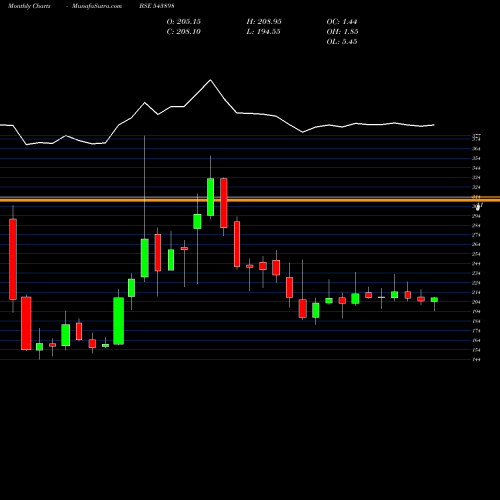Click the 'Monthly Charts' title text
This screenshot has width=500, height=500.
pyautogui.click(x=29, y=6)
